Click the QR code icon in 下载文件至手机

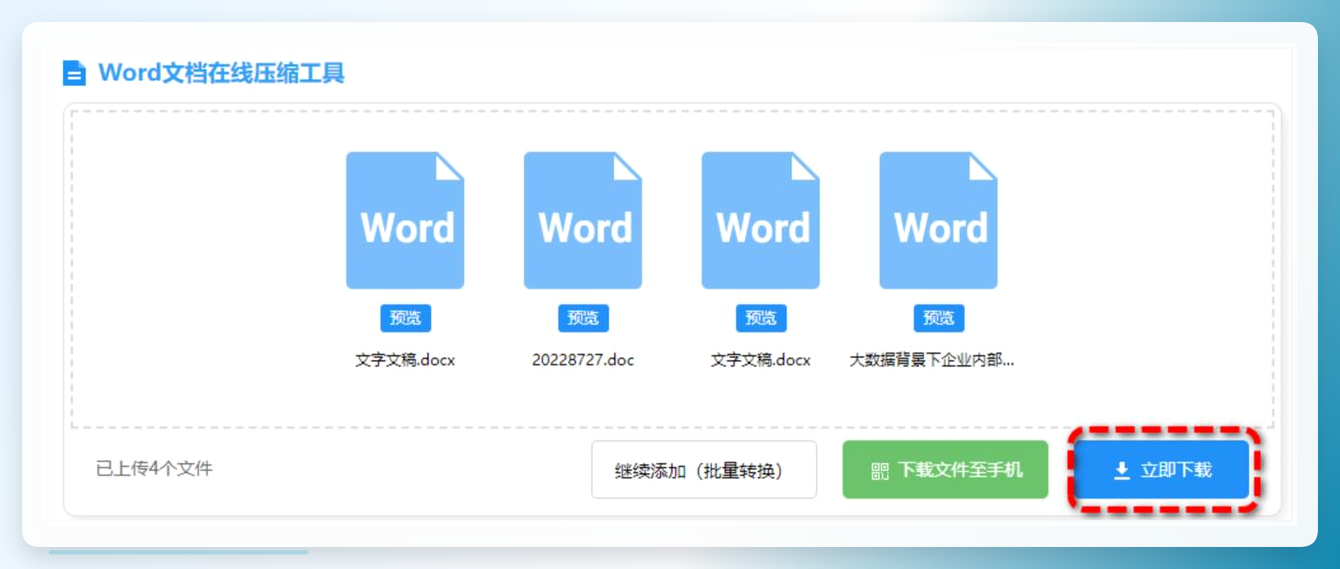(880, 471)
